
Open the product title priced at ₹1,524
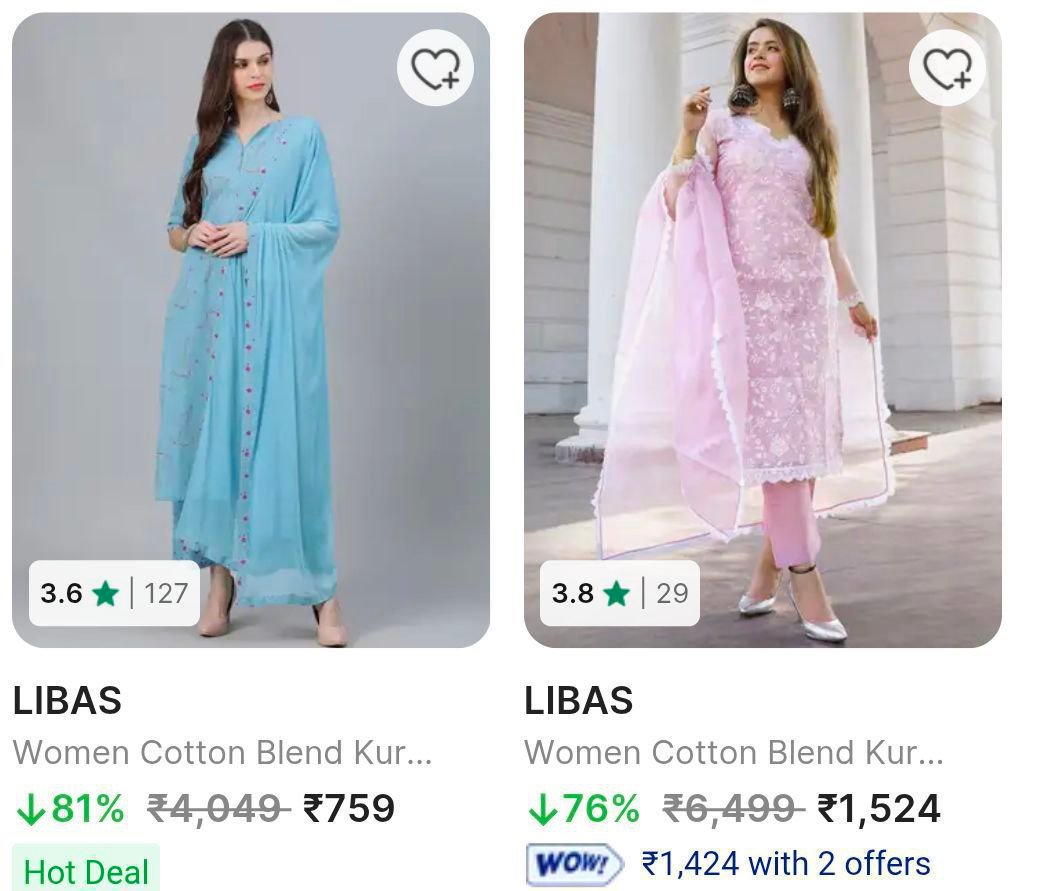pos(734,752)
